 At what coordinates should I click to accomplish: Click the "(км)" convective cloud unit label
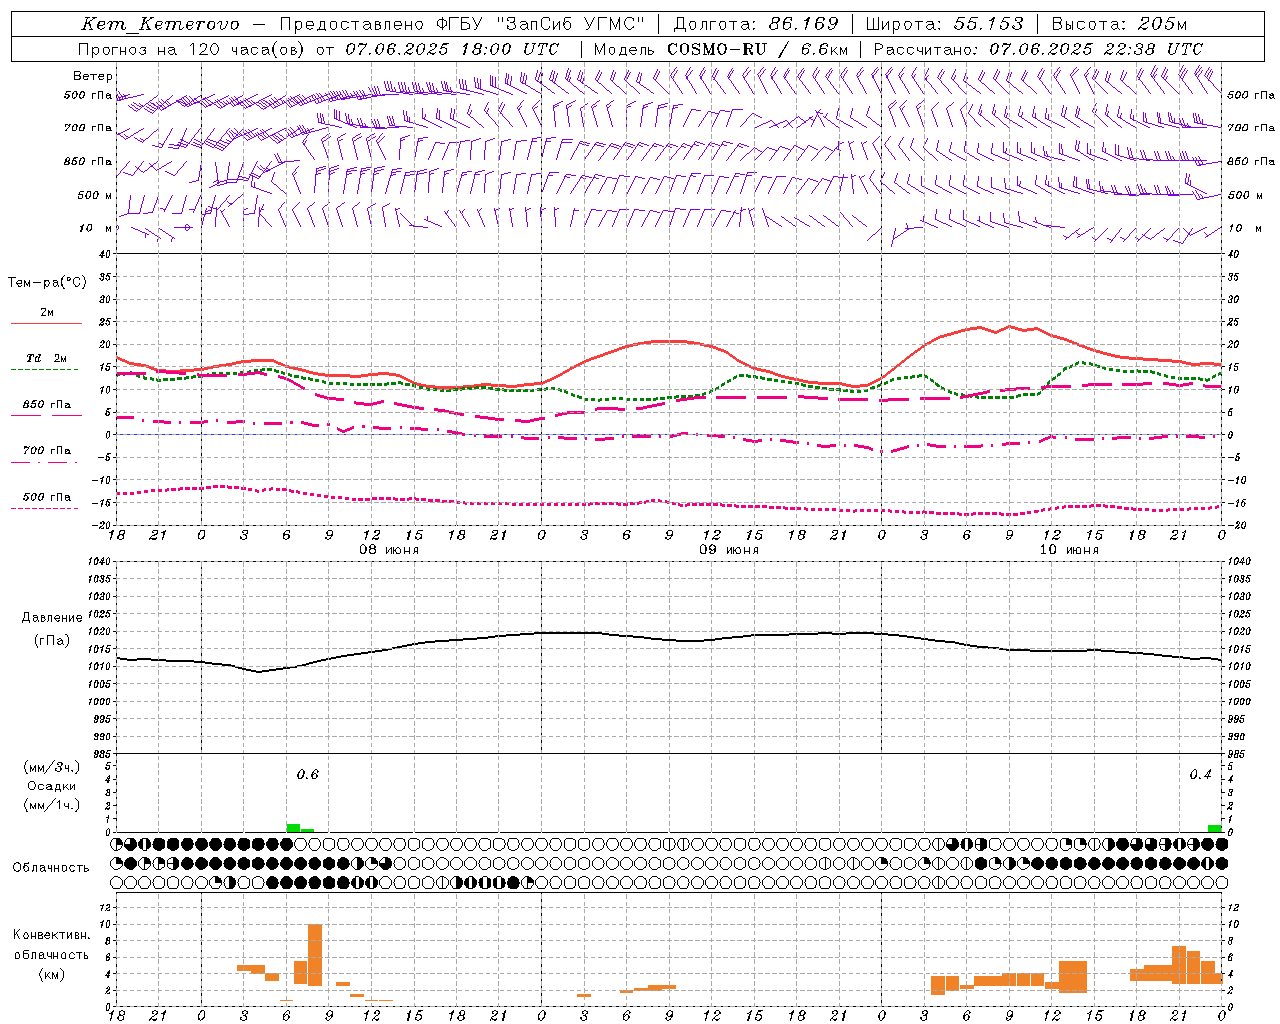tap(52, 974)
